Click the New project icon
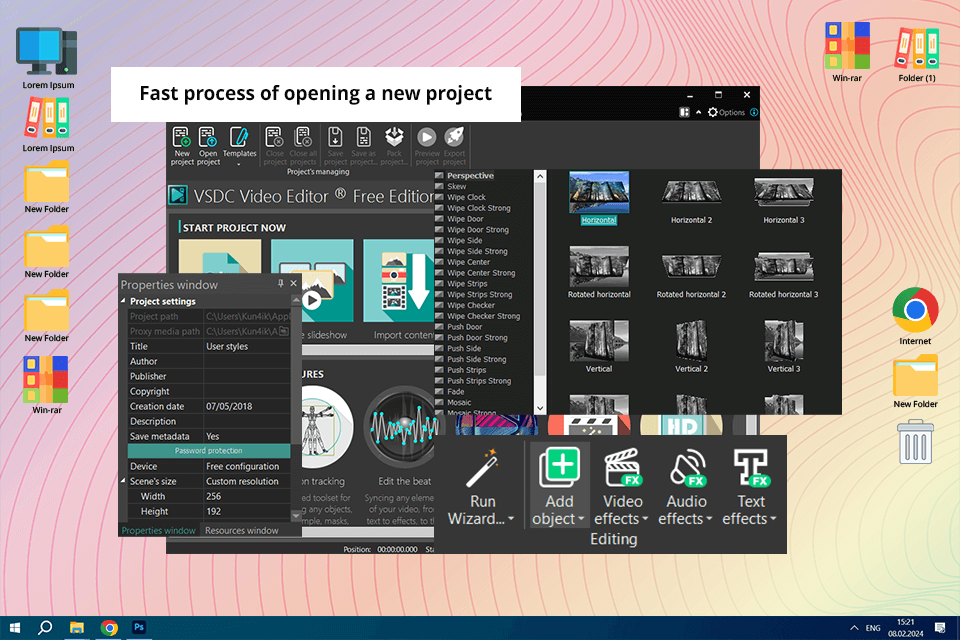The width and height of the screenshot is (960, 640). 182,137
